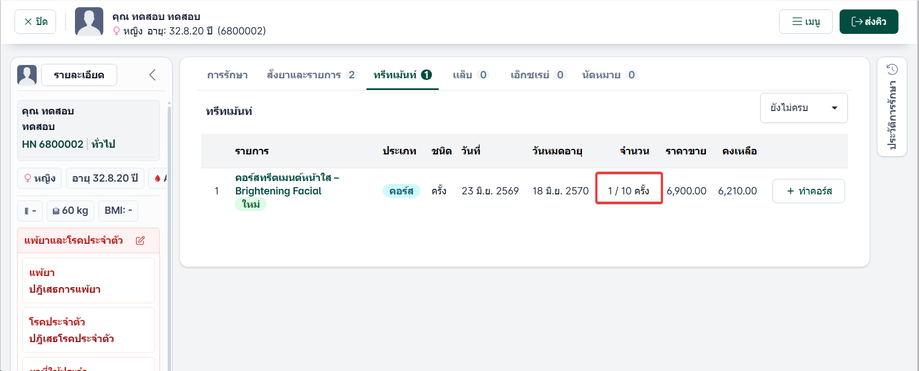Click the small avatar beside รายละเอียด
The height and width of the screenshot is (371, 919).
coord(27,74)
